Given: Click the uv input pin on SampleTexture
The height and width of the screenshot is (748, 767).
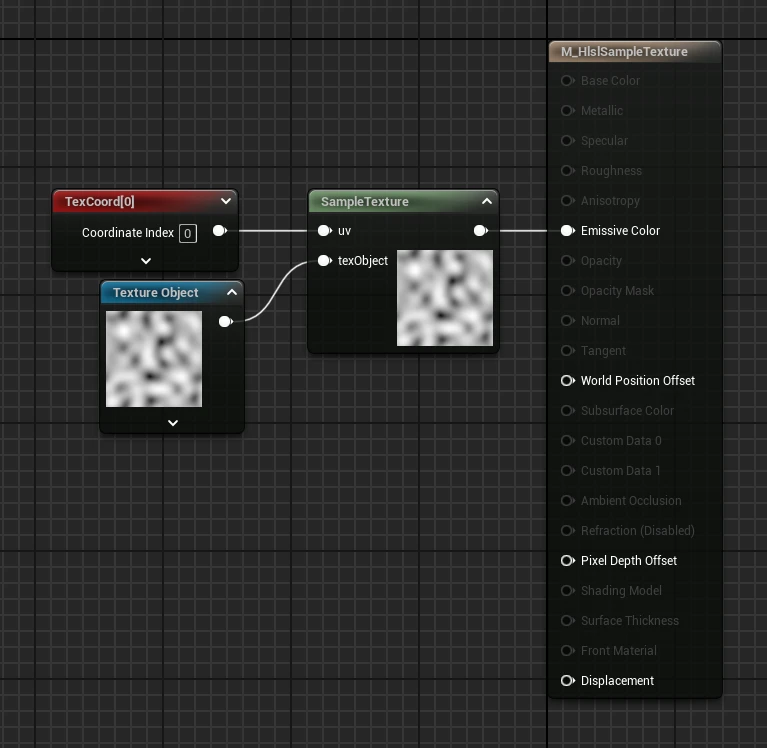Looking at the screenshot, I should (324, 231).
